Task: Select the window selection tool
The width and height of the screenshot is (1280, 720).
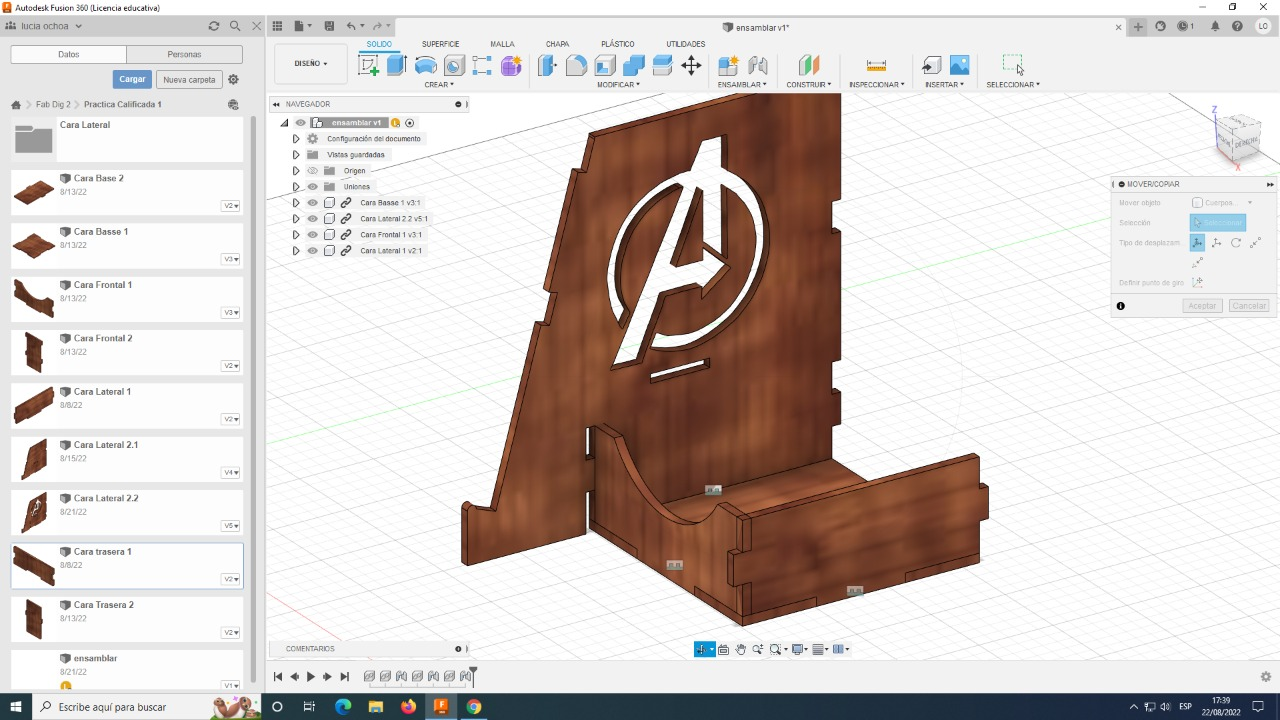Action: click(x=1013, y=66)
